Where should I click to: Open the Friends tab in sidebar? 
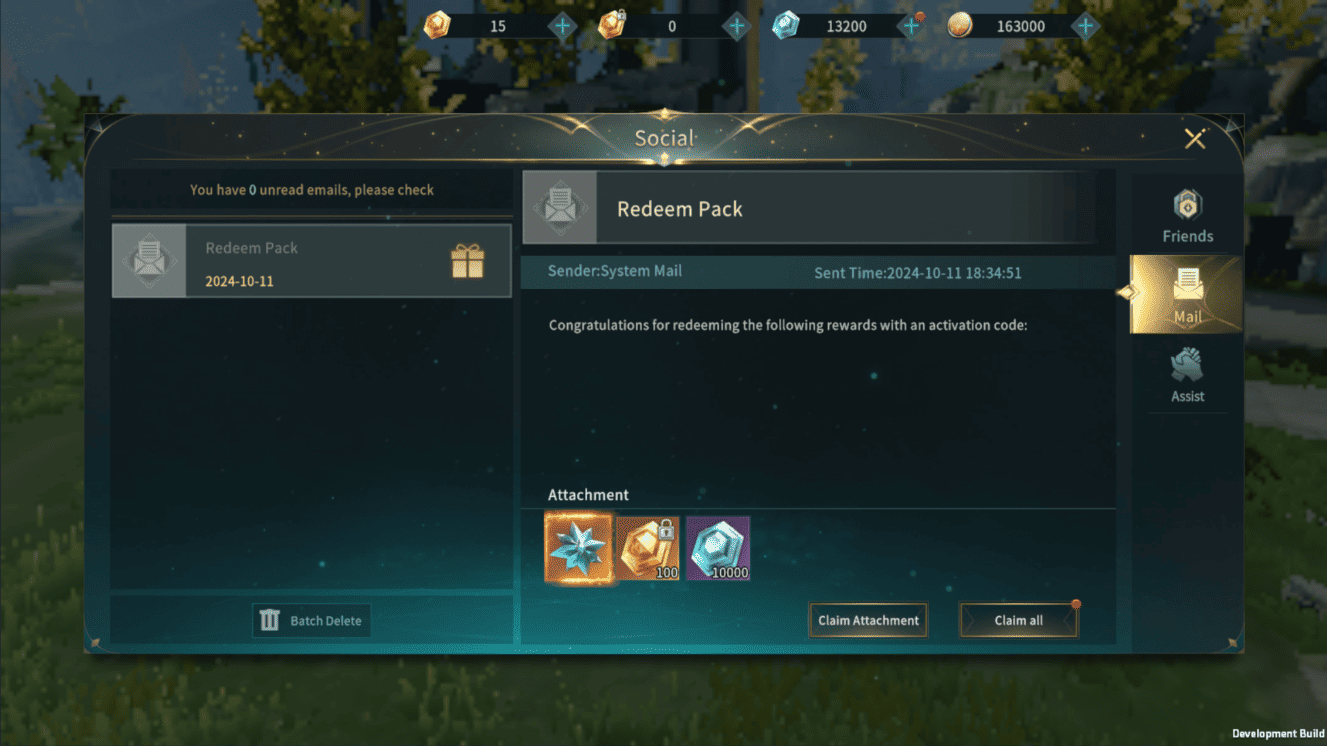tap(1187, 217)
